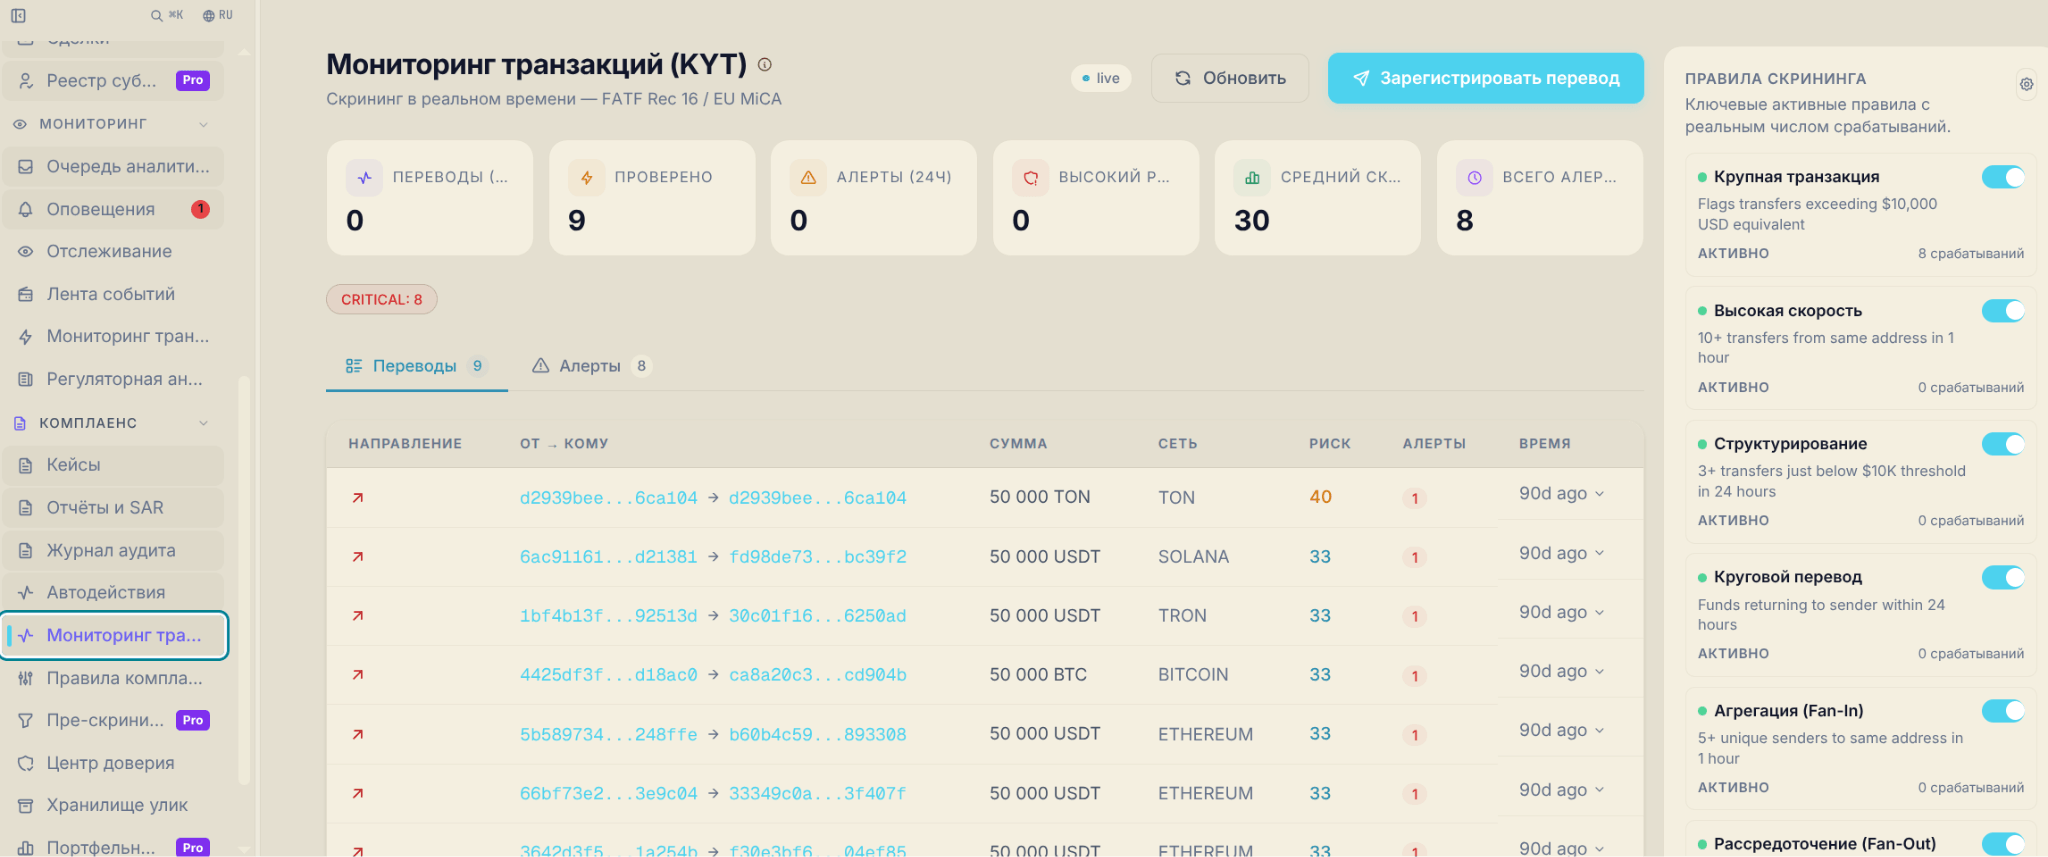
Task: Expand the SOLANA transfer row chevron
Action: tap(1600, 553)
